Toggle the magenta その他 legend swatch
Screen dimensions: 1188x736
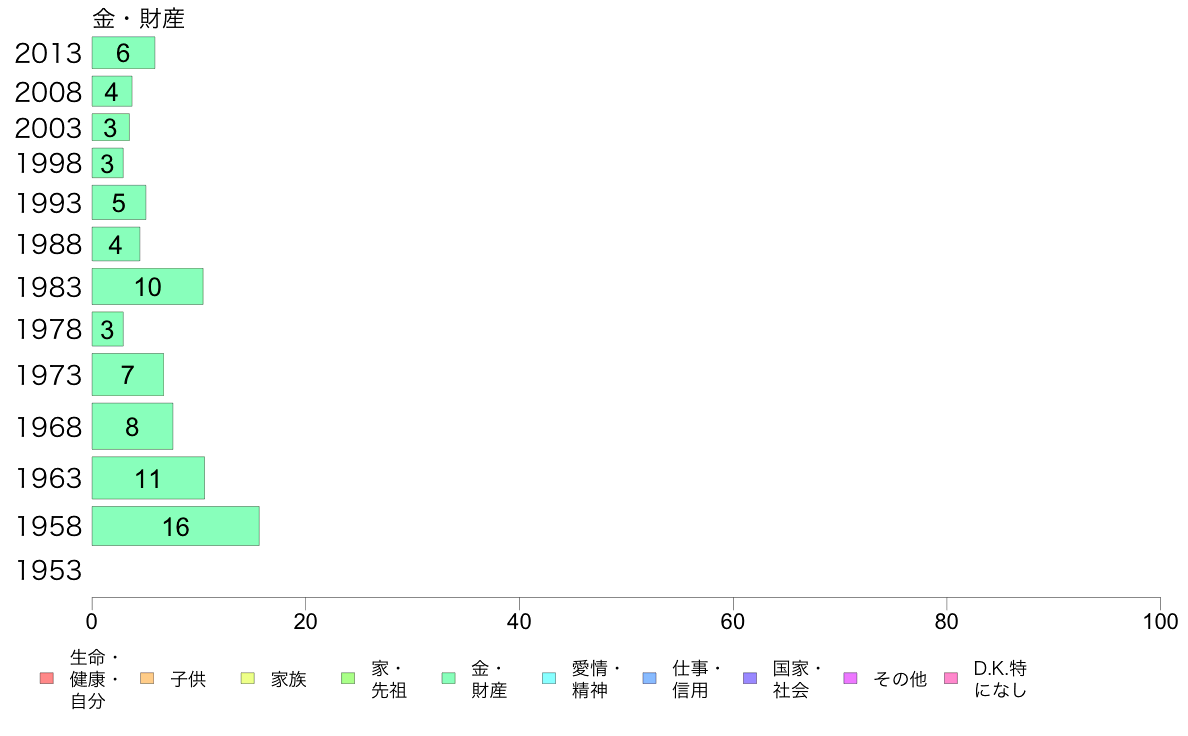pos(851,678)
